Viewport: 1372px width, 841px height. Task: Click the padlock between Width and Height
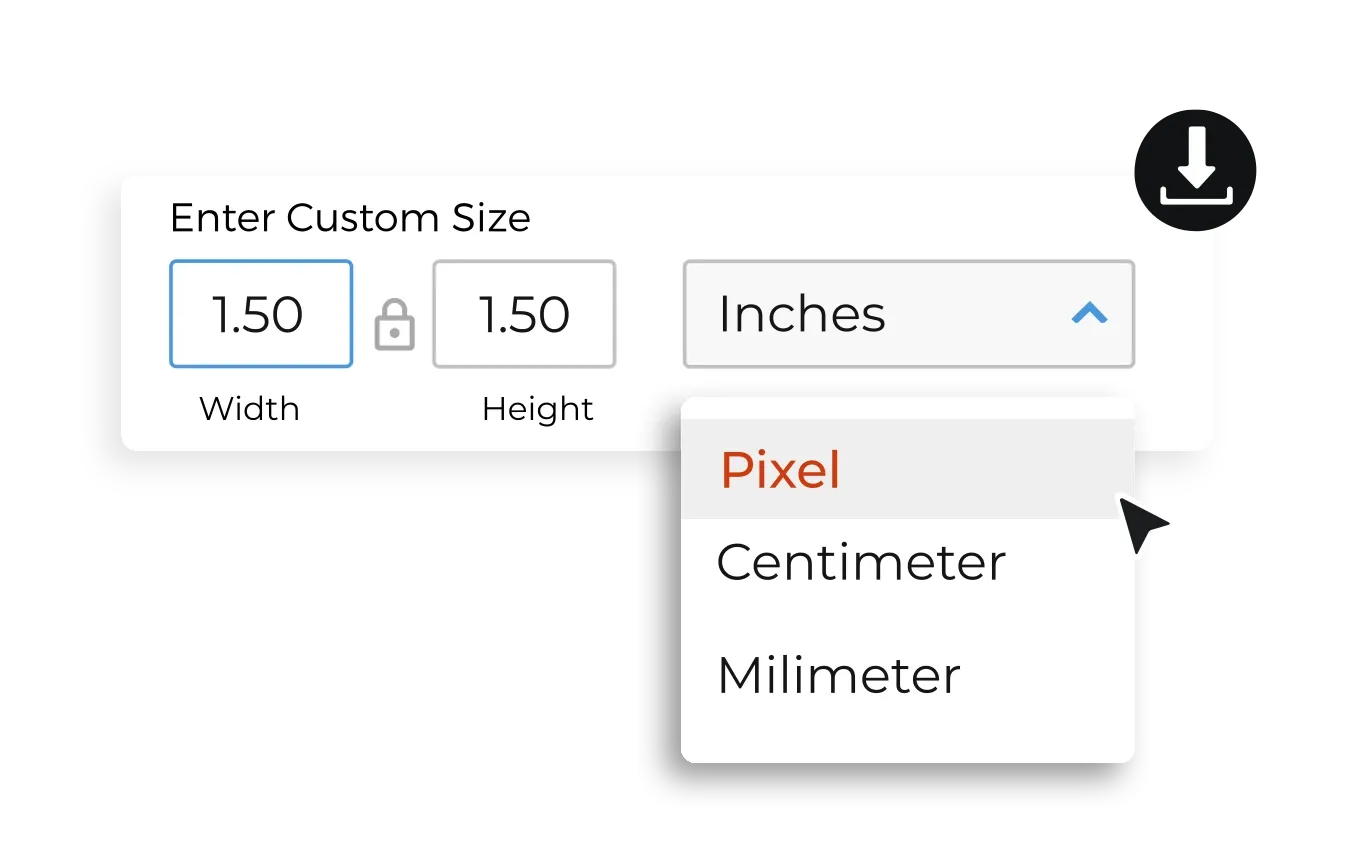[394, 325]
